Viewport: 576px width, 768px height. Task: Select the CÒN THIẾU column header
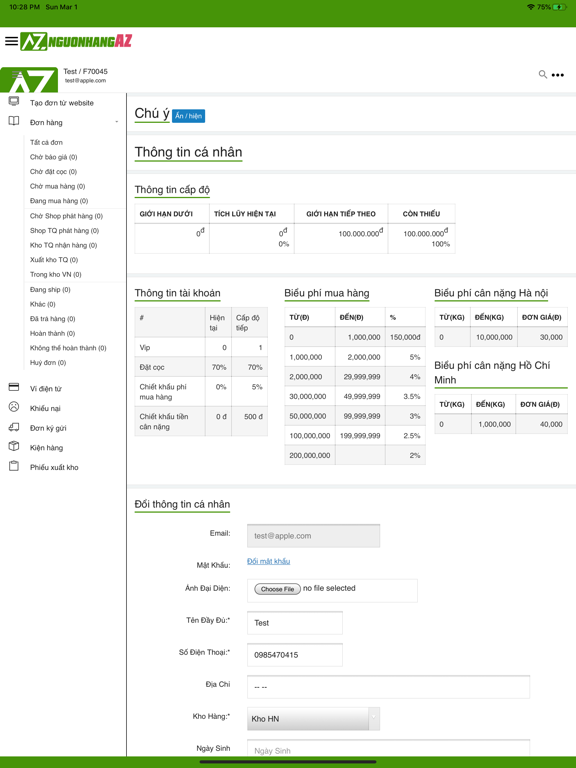point(421,214)
